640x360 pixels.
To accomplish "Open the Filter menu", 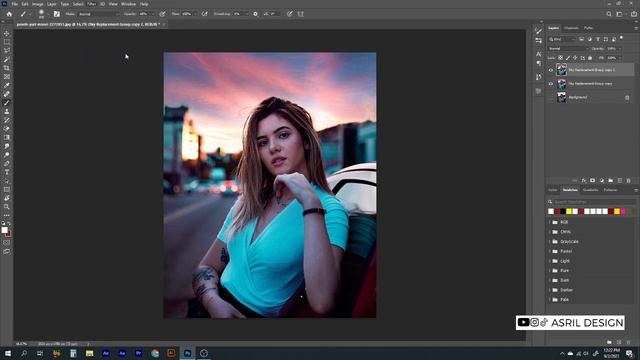I will click(91, 4).
